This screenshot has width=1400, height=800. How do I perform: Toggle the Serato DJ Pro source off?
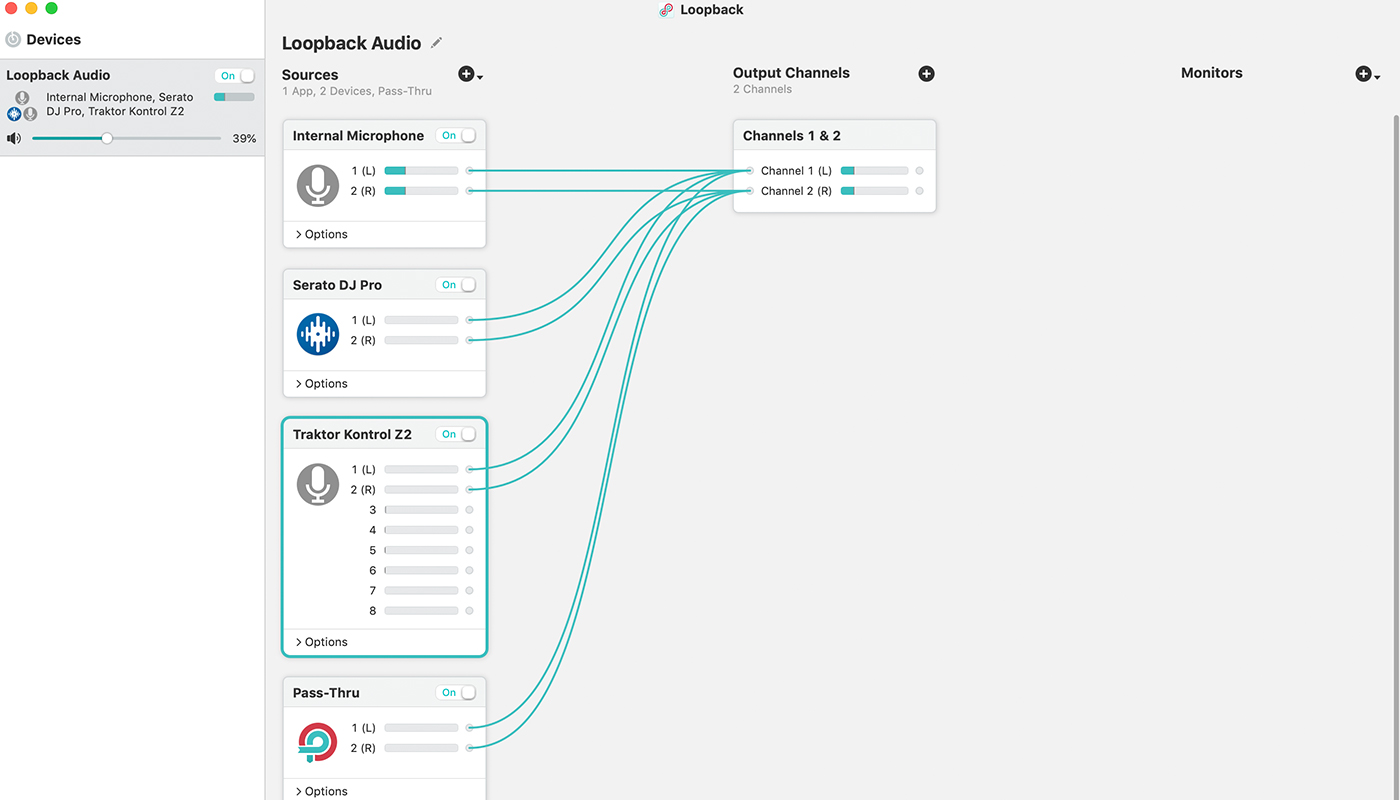click(456, 285)
